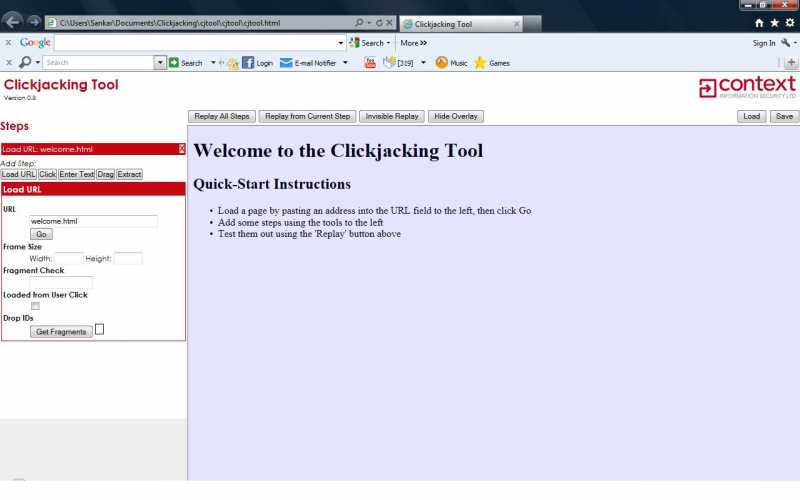The height and width of the screenshot is (500, 800).
Task: Expand the second toolbar search field dropdown
Action: coord(160,62)
